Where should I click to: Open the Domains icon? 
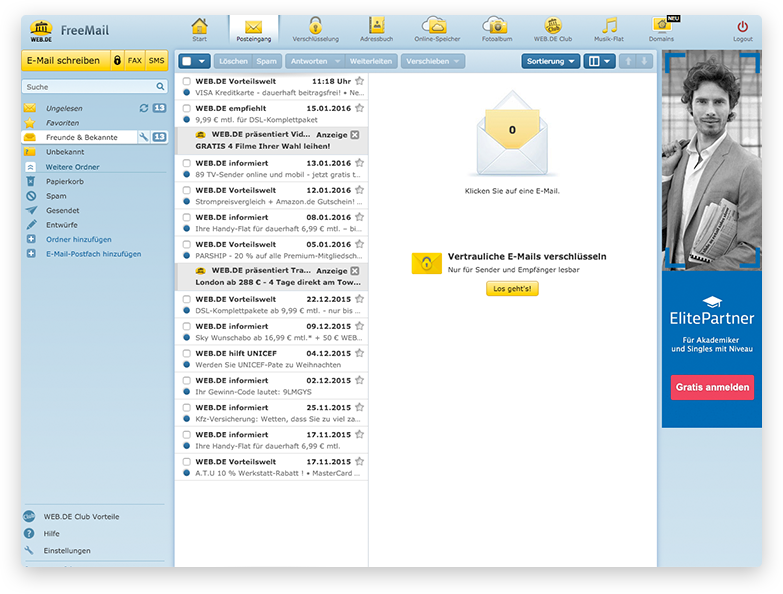pos(662,26)
